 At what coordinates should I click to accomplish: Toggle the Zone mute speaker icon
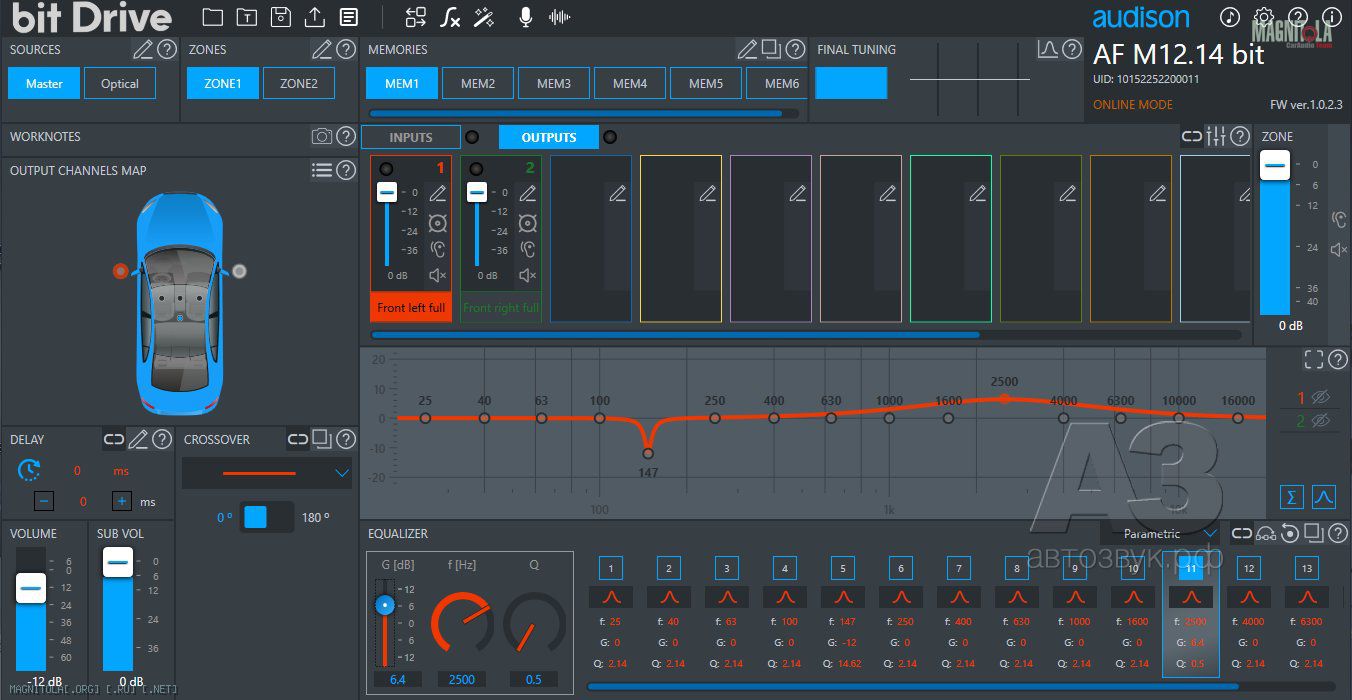click(x=1339, y=249)
